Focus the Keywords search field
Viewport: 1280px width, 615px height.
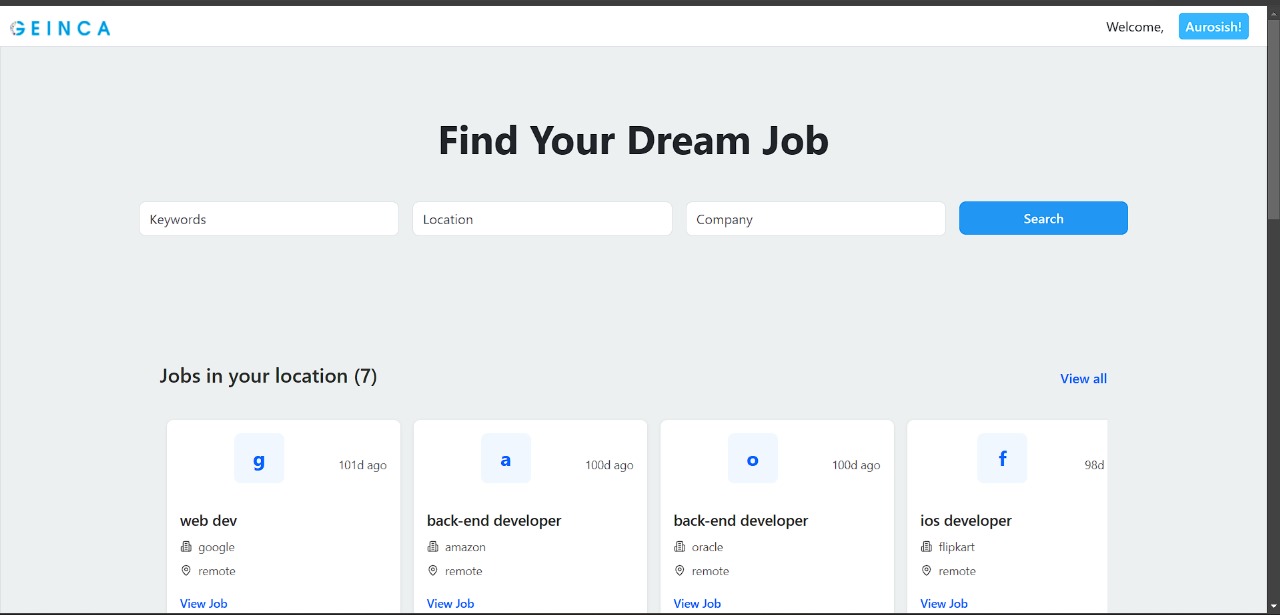point(269,219)
